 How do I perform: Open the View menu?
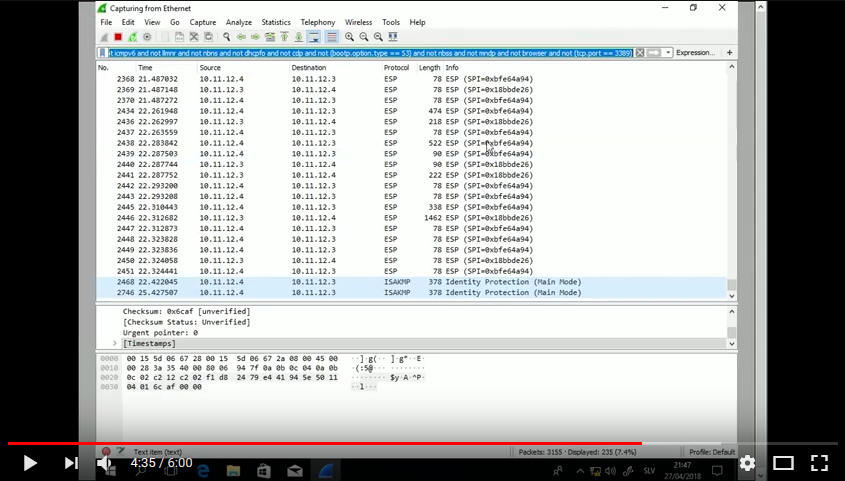[152, 22]
